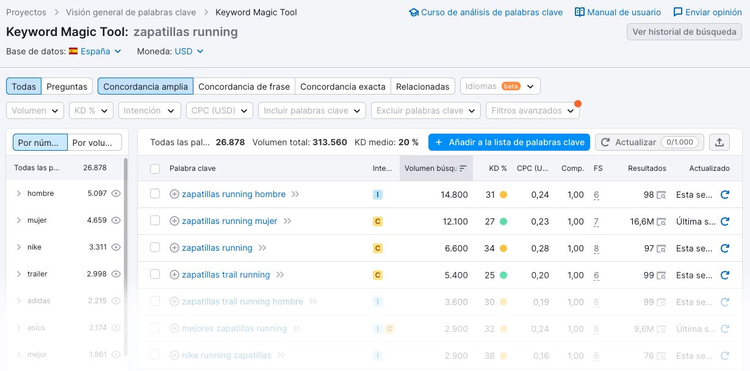Open the zapatillas running hombre keyword link

(x=233, y=194)
